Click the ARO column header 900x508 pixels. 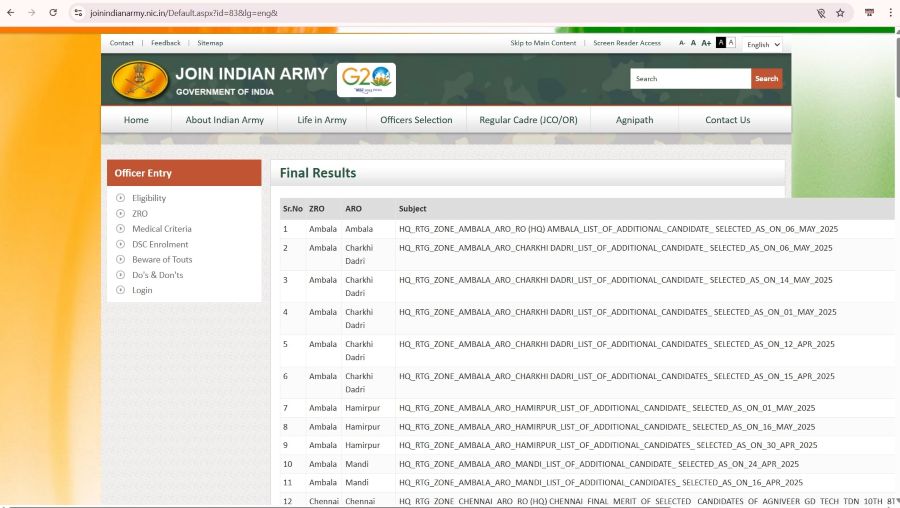click(354, 209)
